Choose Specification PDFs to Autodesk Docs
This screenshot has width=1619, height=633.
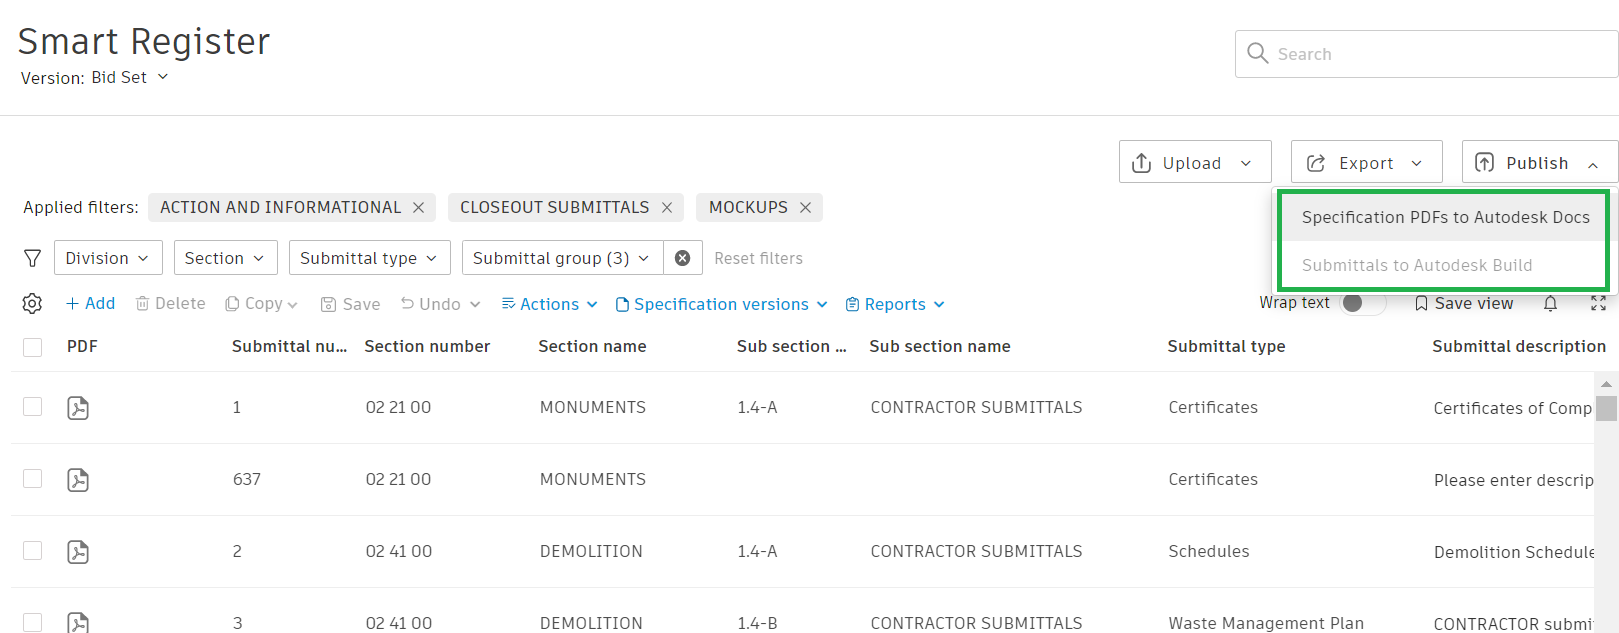pyautogui.click(x=1445, y=217)
